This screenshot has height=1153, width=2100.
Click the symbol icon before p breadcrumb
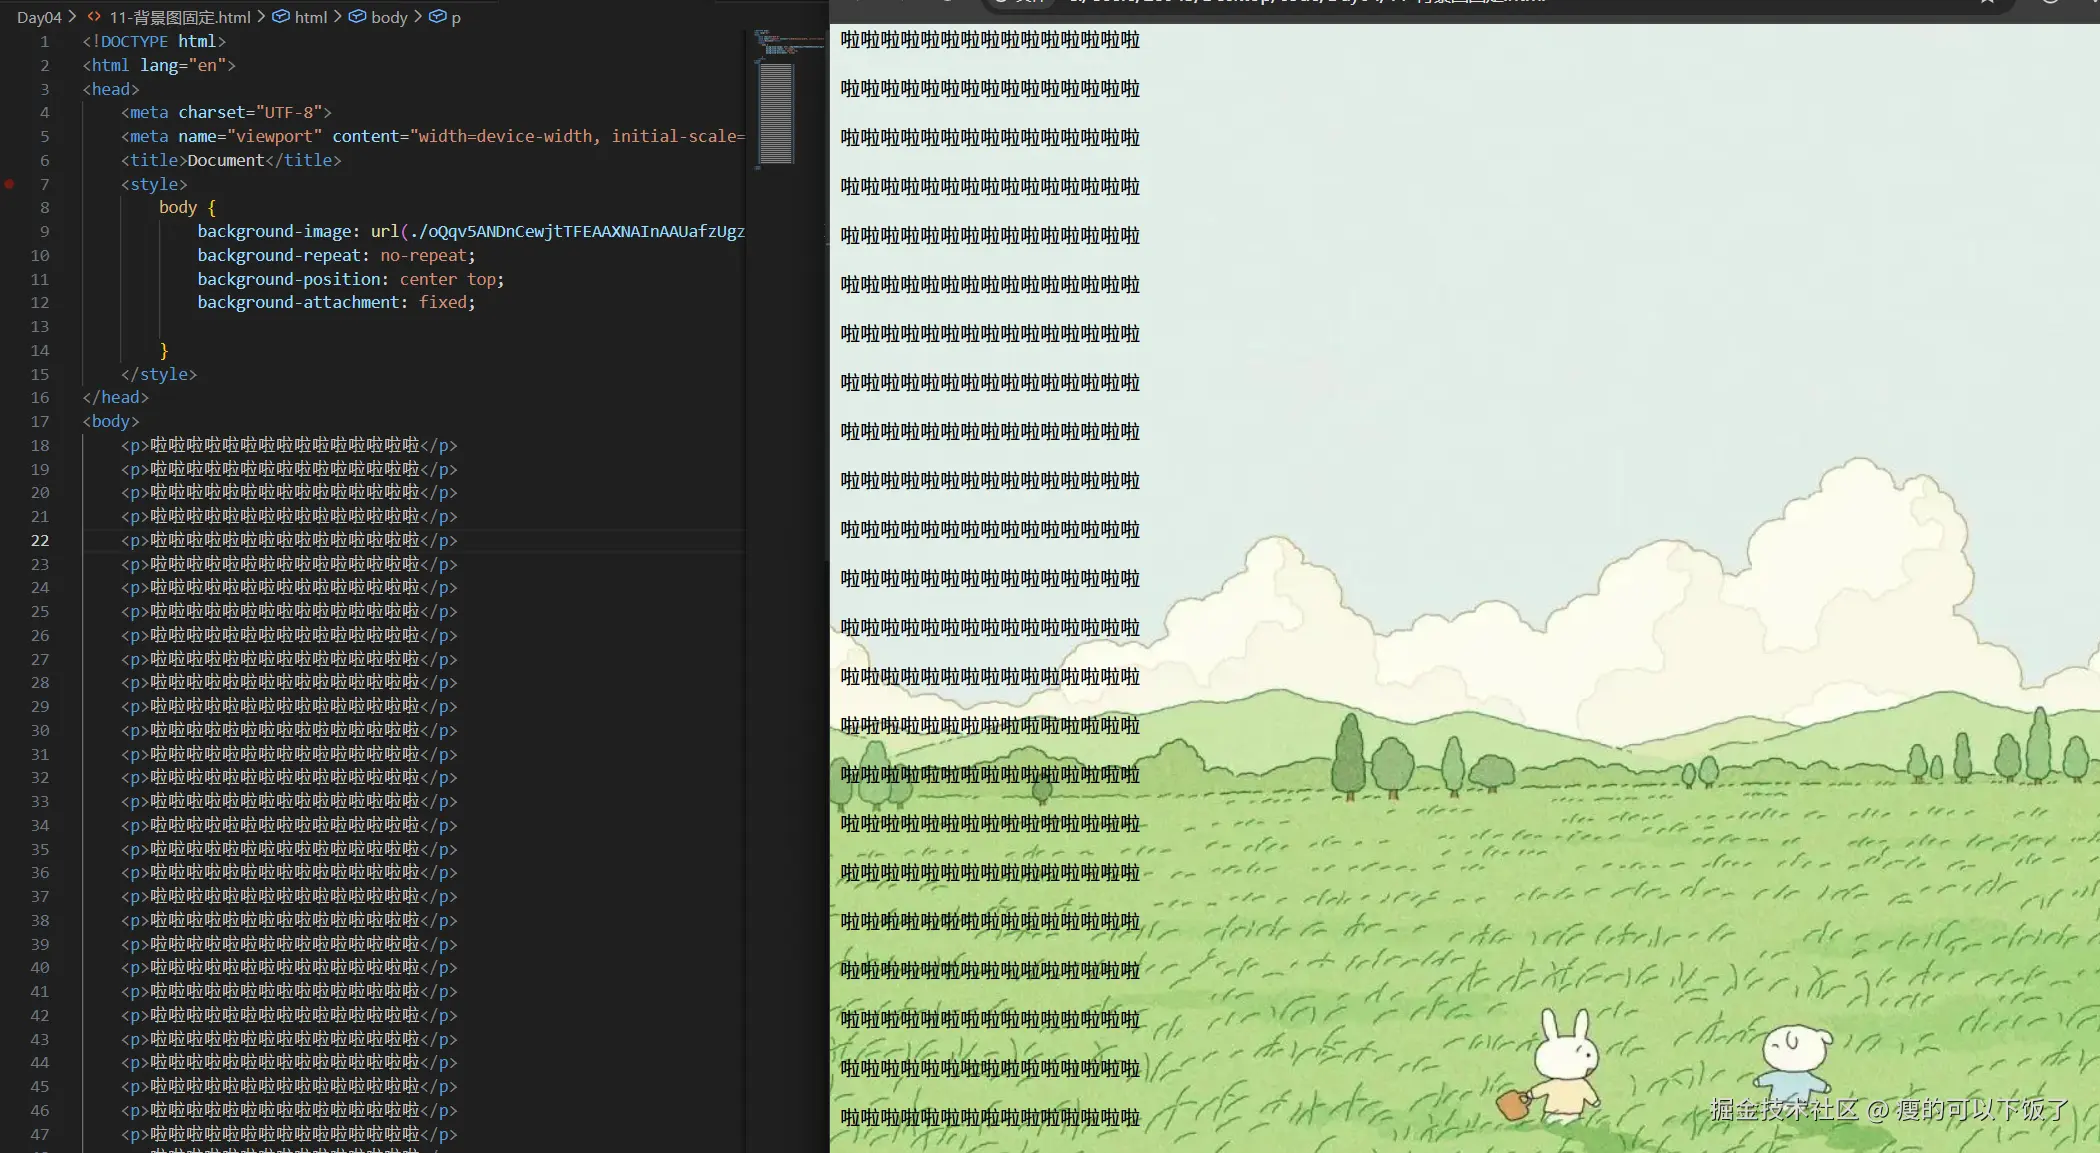coord(437,17)
